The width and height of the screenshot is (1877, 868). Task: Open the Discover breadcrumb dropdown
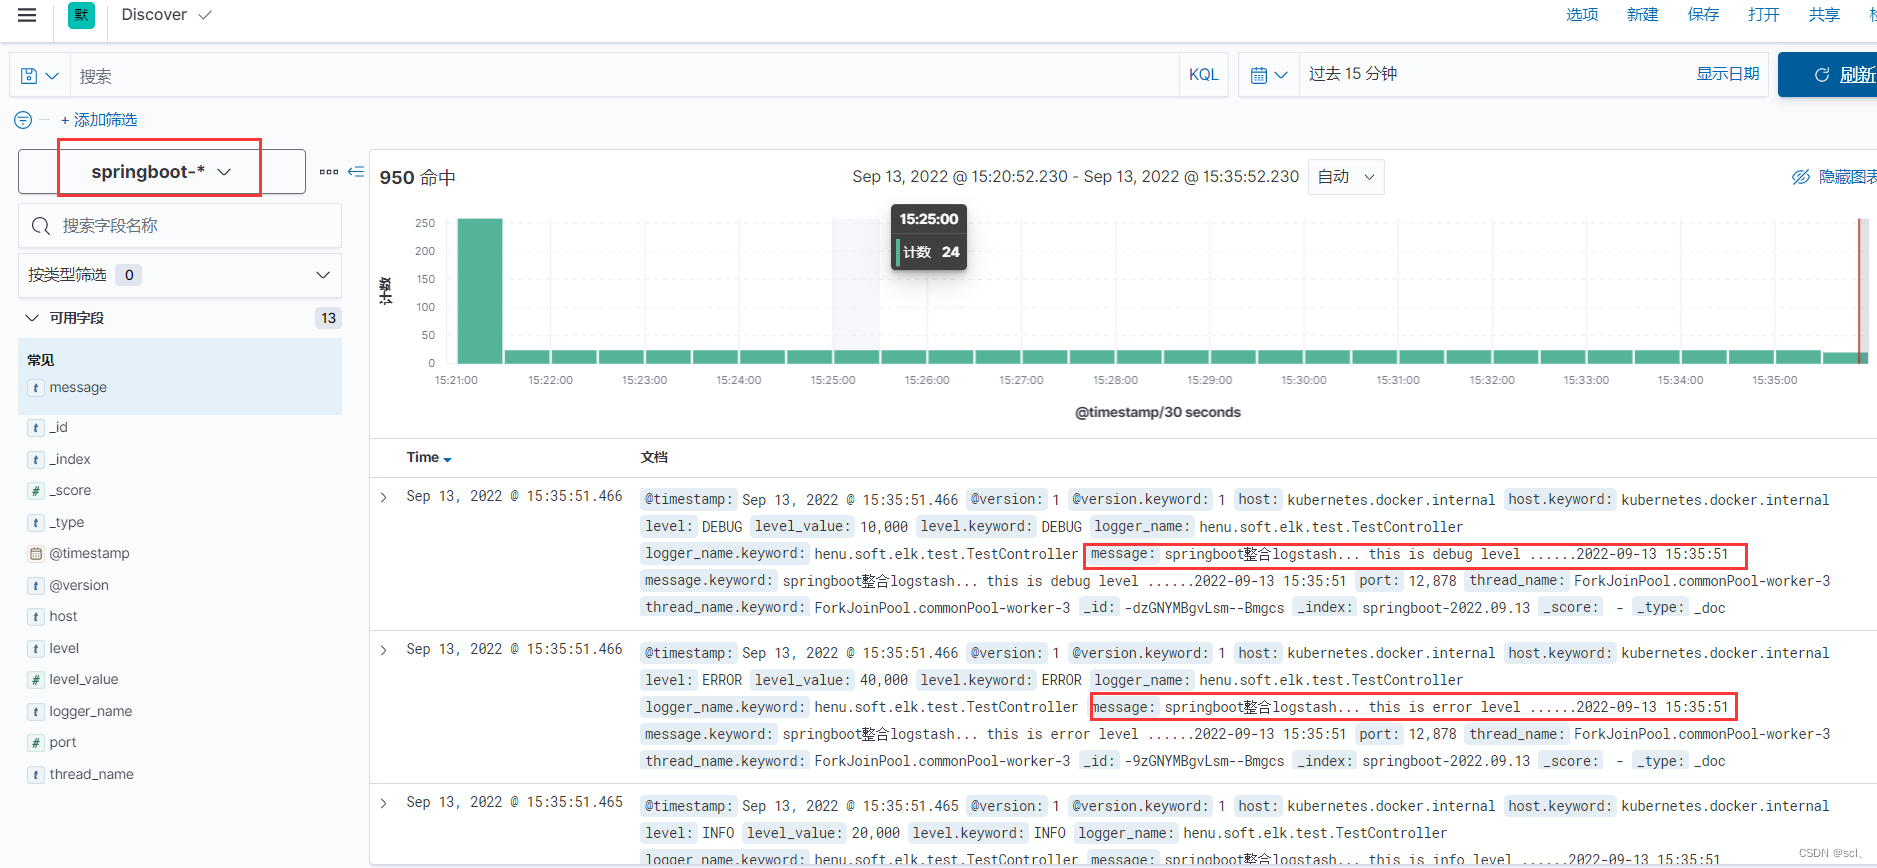tap(166, 15)
